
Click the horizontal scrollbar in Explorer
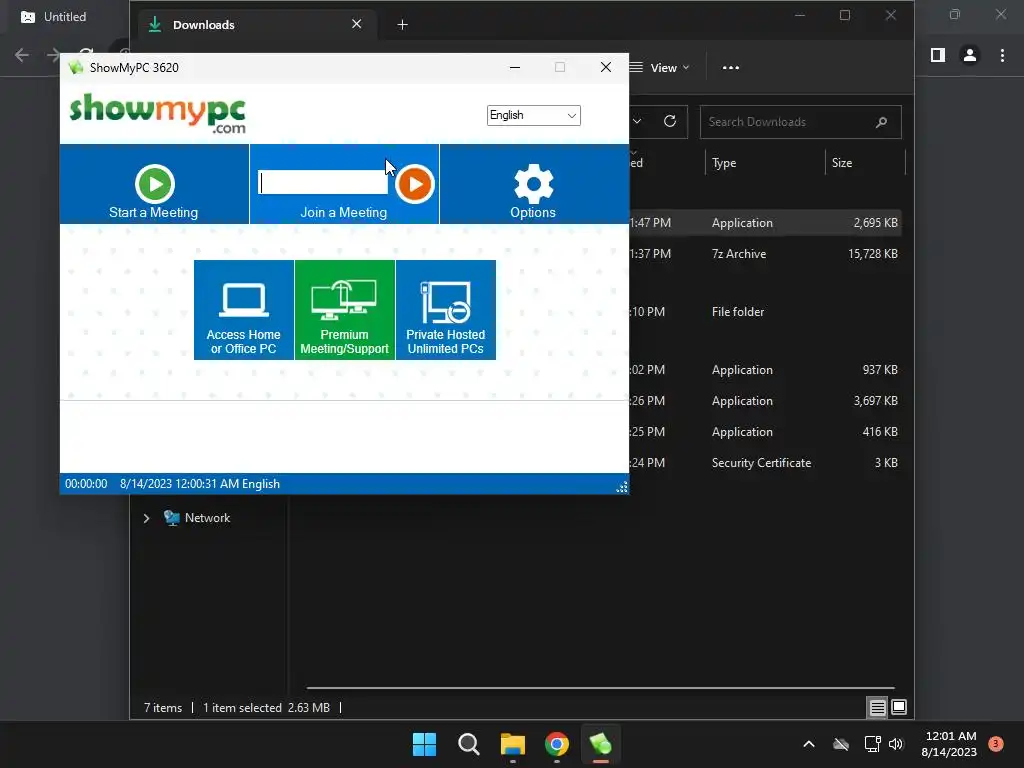601,688
